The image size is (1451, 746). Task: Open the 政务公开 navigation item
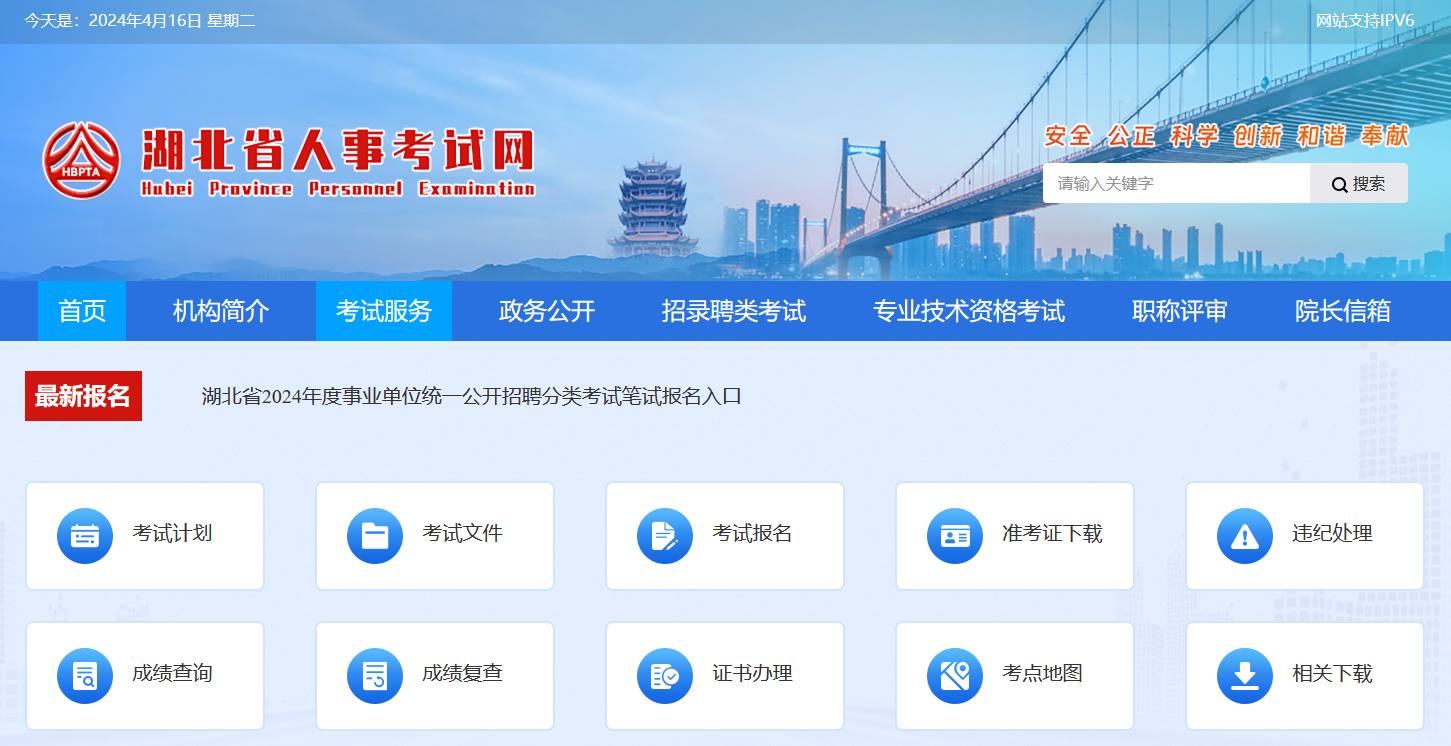(547, 311)
